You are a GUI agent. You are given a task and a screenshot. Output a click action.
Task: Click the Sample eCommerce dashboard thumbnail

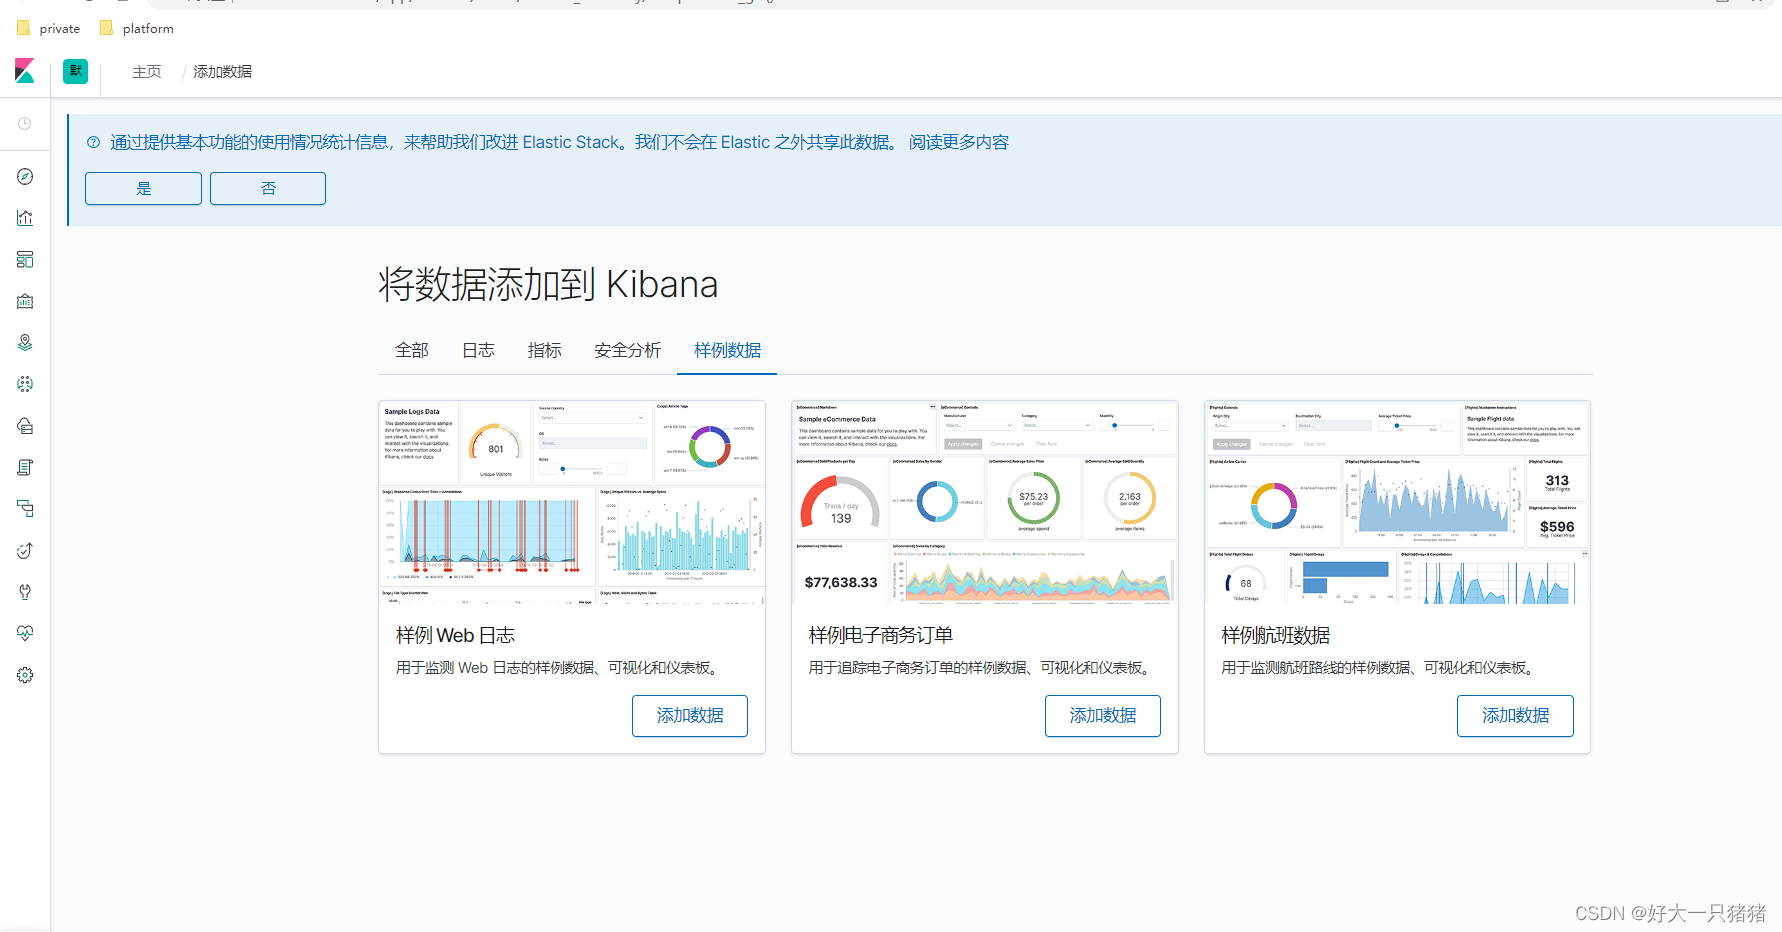click(x=985, y=503)
